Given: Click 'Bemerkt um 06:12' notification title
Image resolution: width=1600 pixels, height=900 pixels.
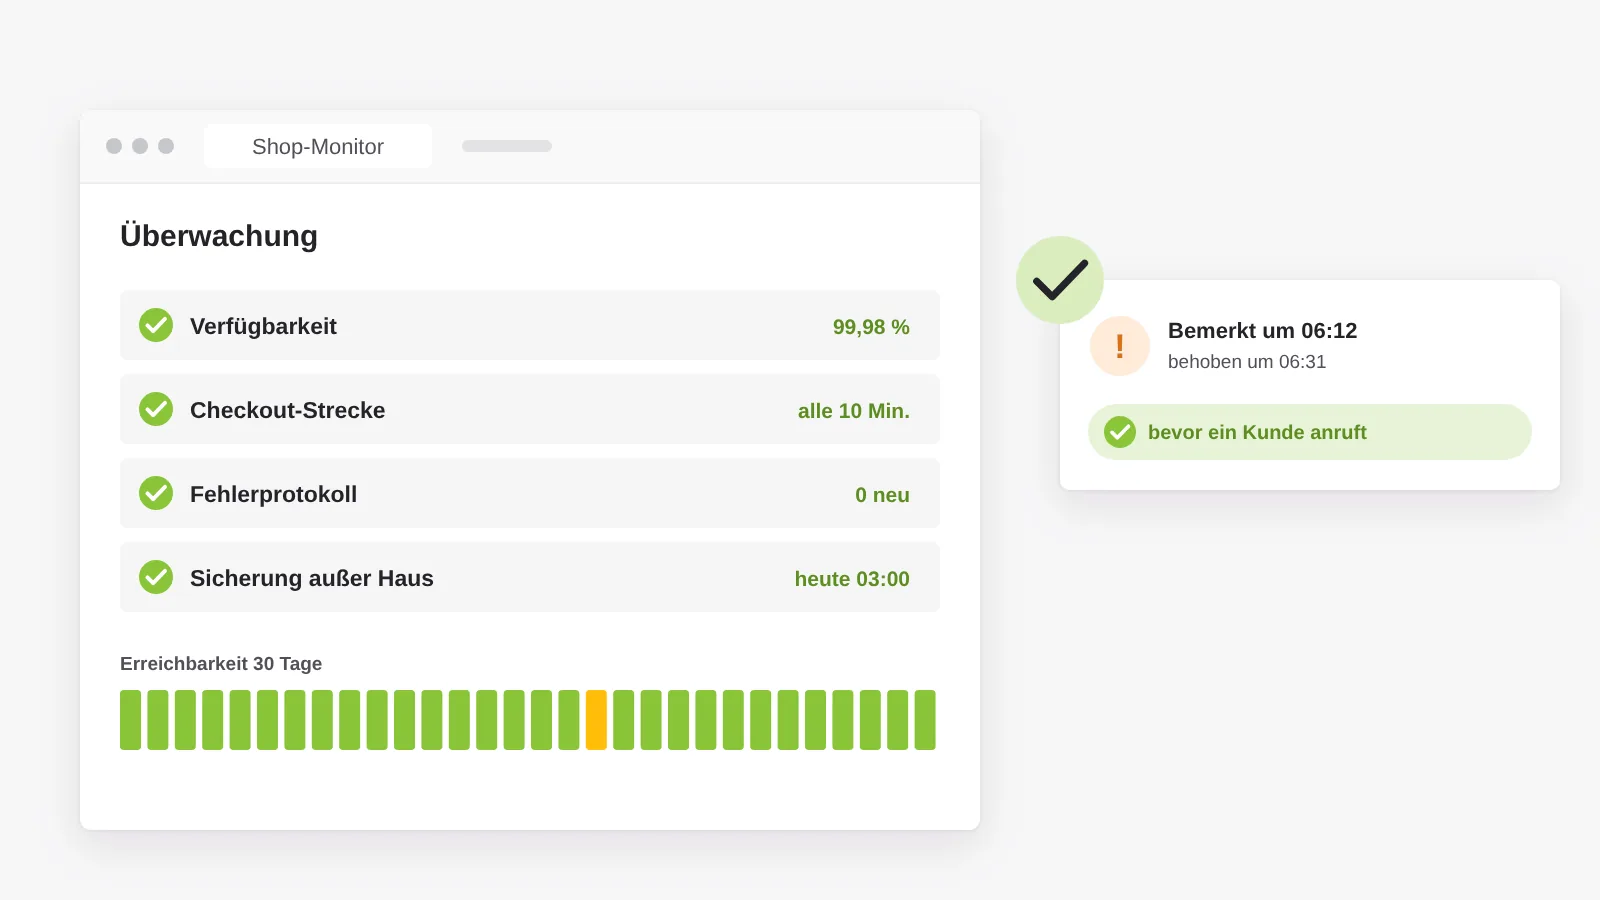Looking at the screenshot, I should [x=1262, y=331].
